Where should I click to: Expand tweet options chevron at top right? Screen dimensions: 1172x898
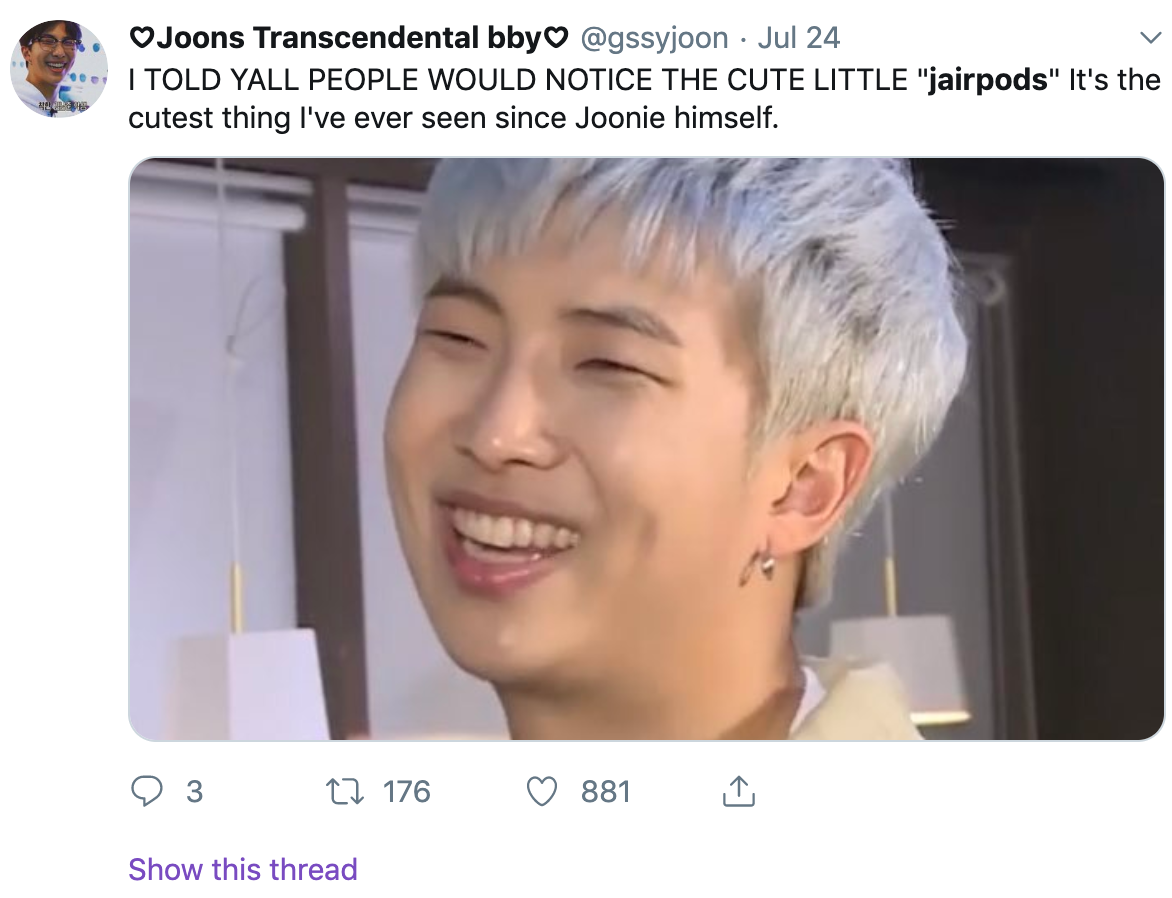click(x=1150, y=37)
